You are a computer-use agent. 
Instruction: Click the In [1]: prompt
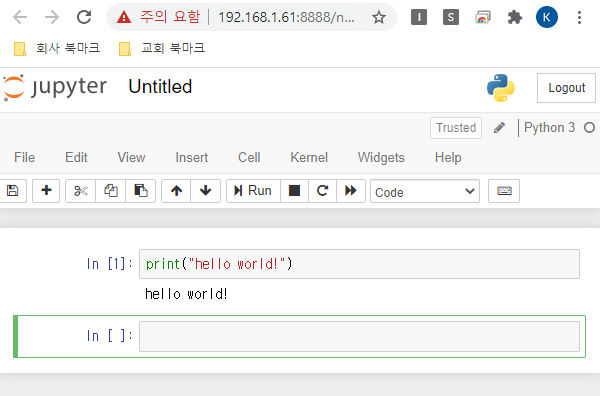(x=109, y=264)
